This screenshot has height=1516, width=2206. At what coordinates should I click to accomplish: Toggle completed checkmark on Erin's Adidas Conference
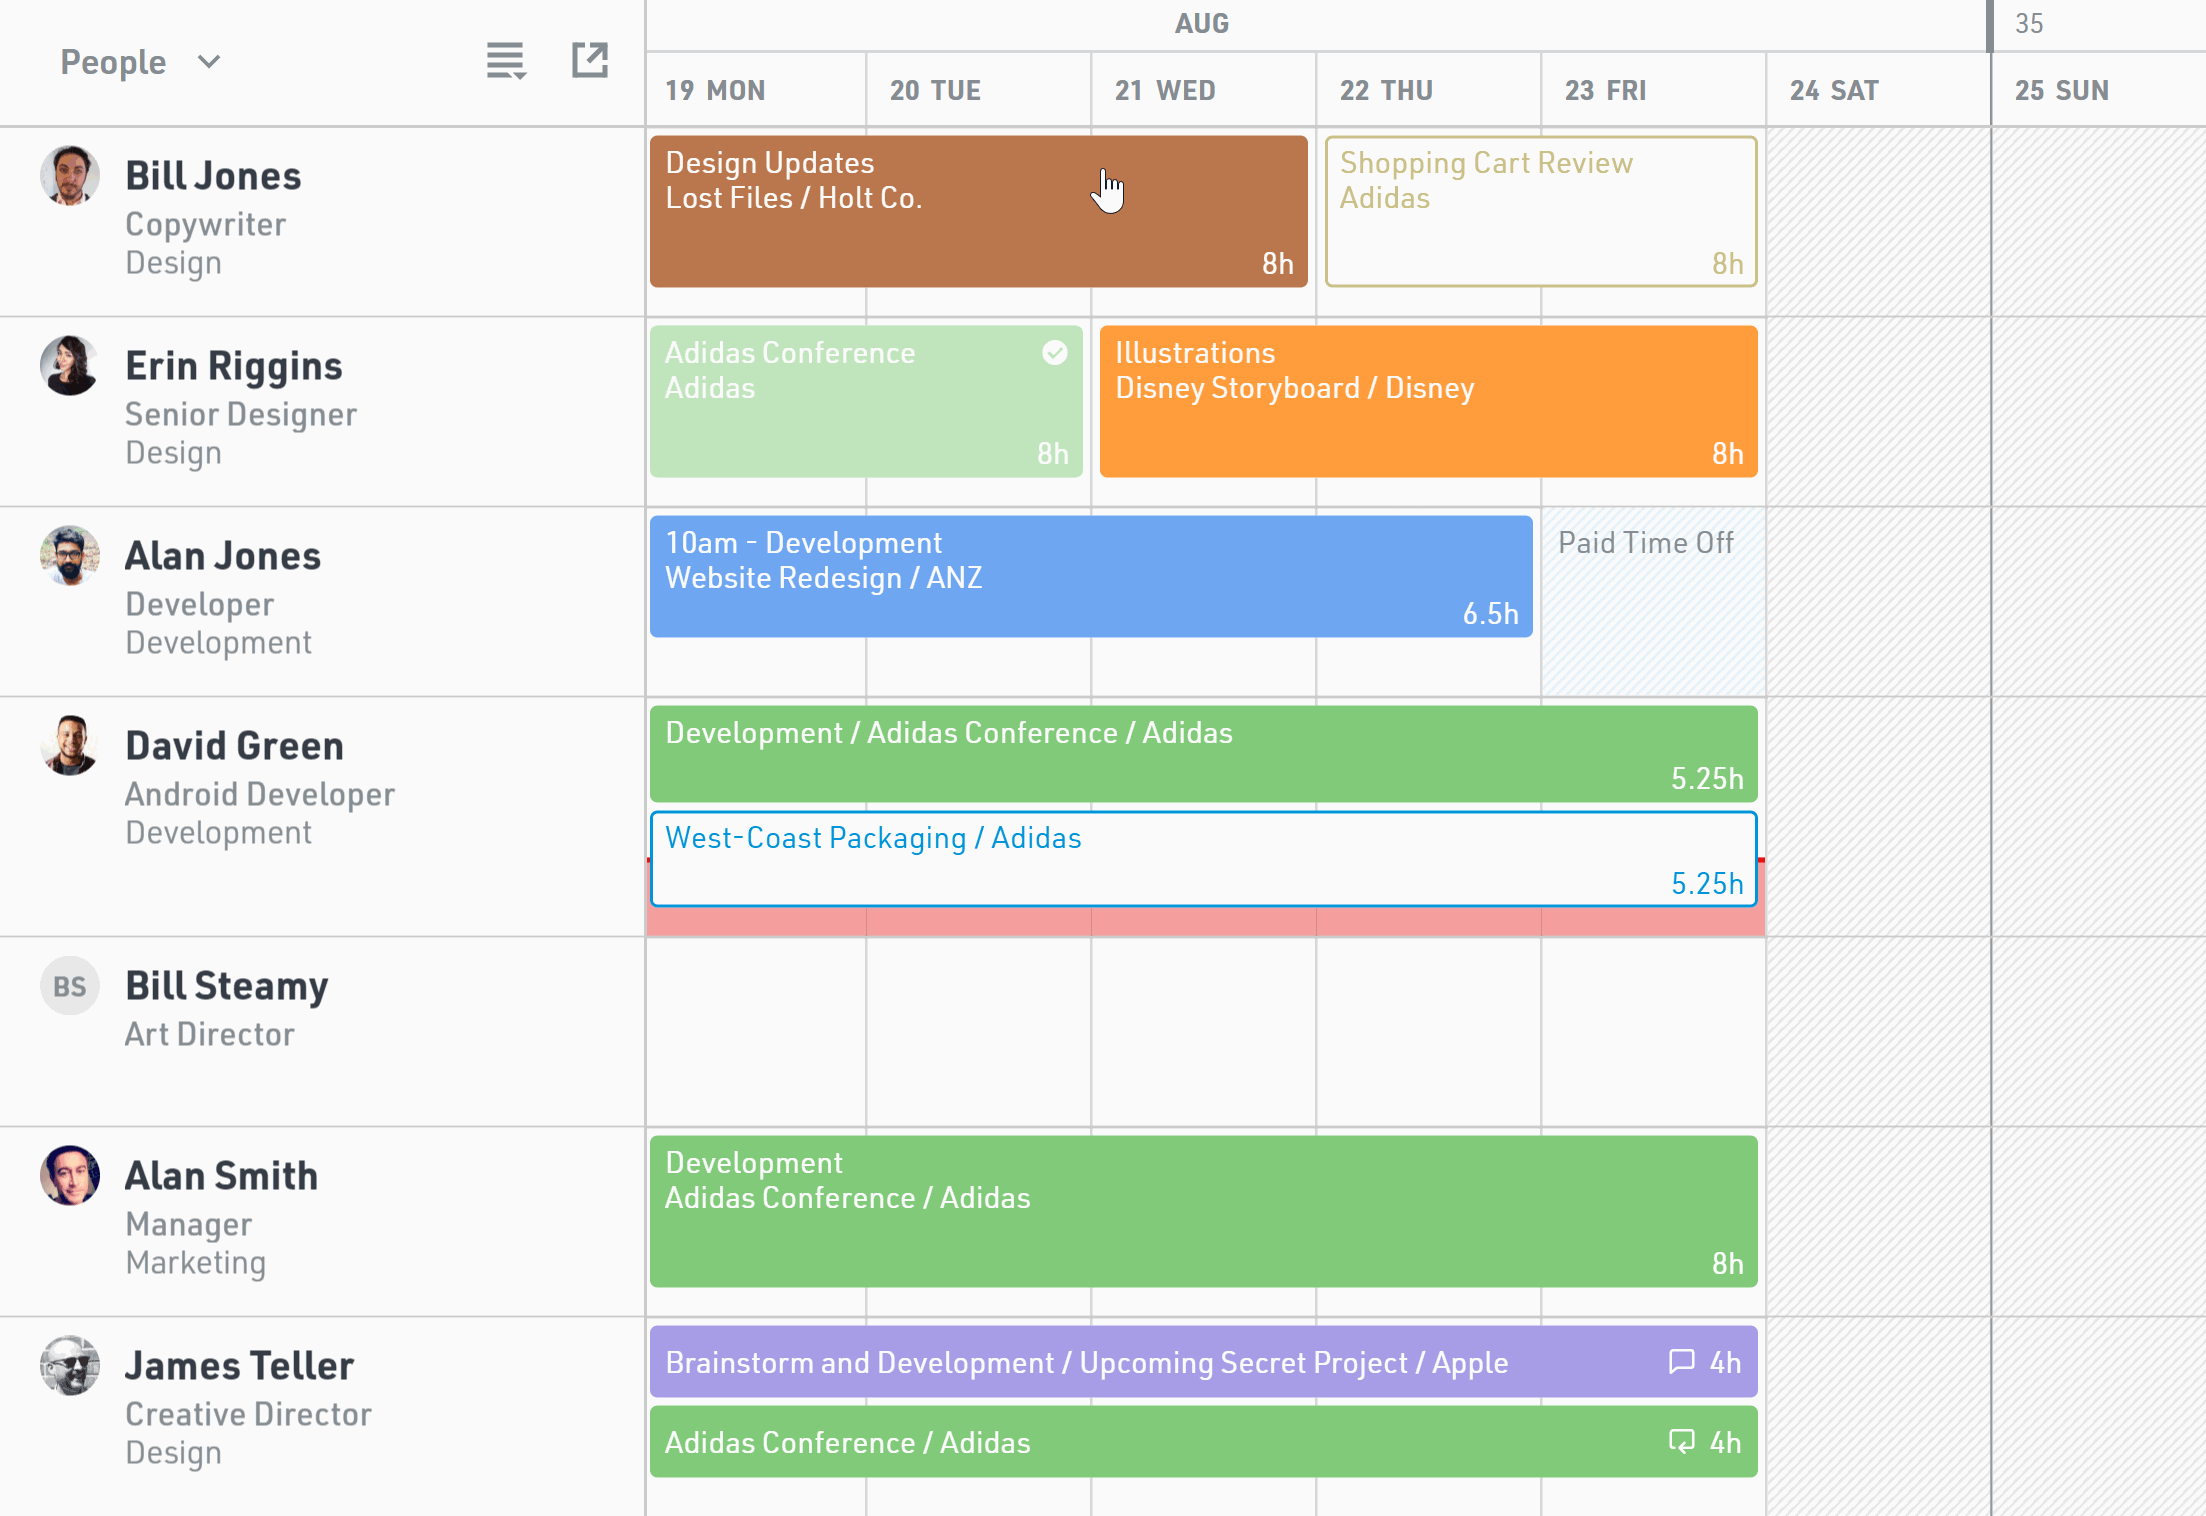(x=1054, y=352)
